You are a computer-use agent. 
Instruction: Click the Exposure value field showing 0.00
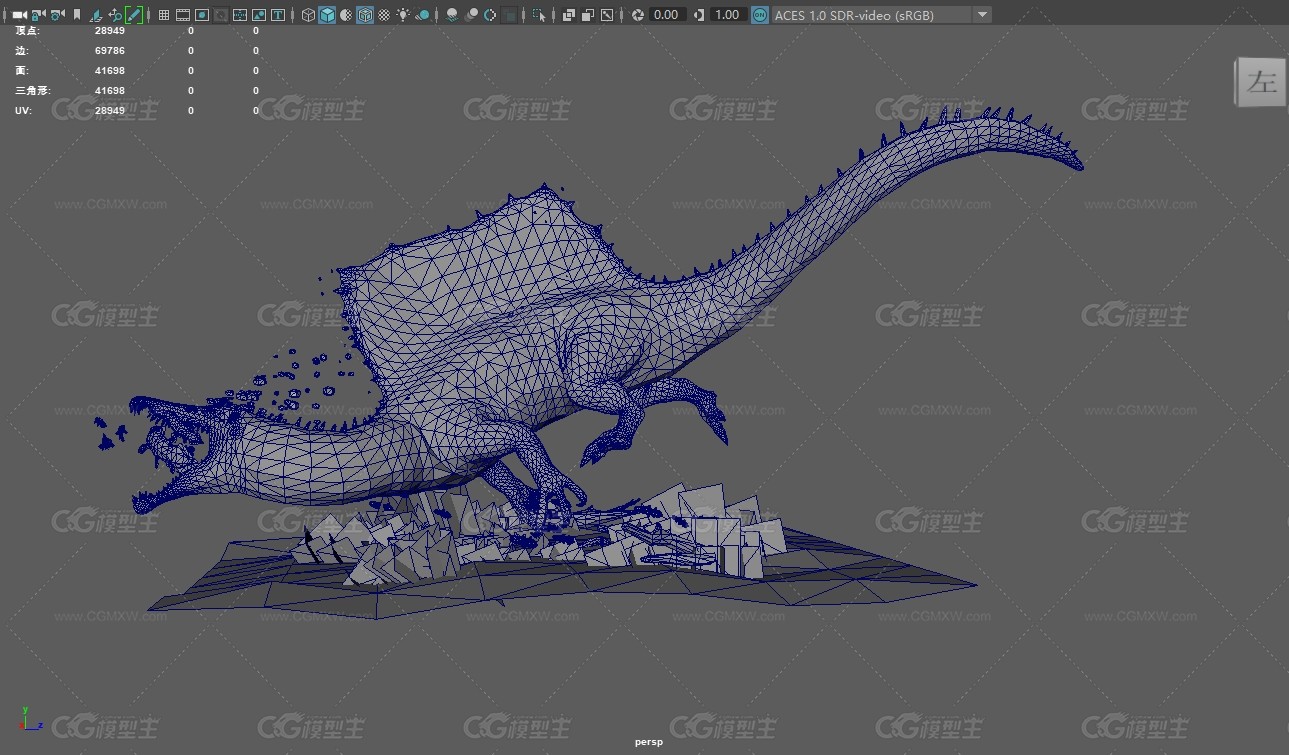point(666,15)
